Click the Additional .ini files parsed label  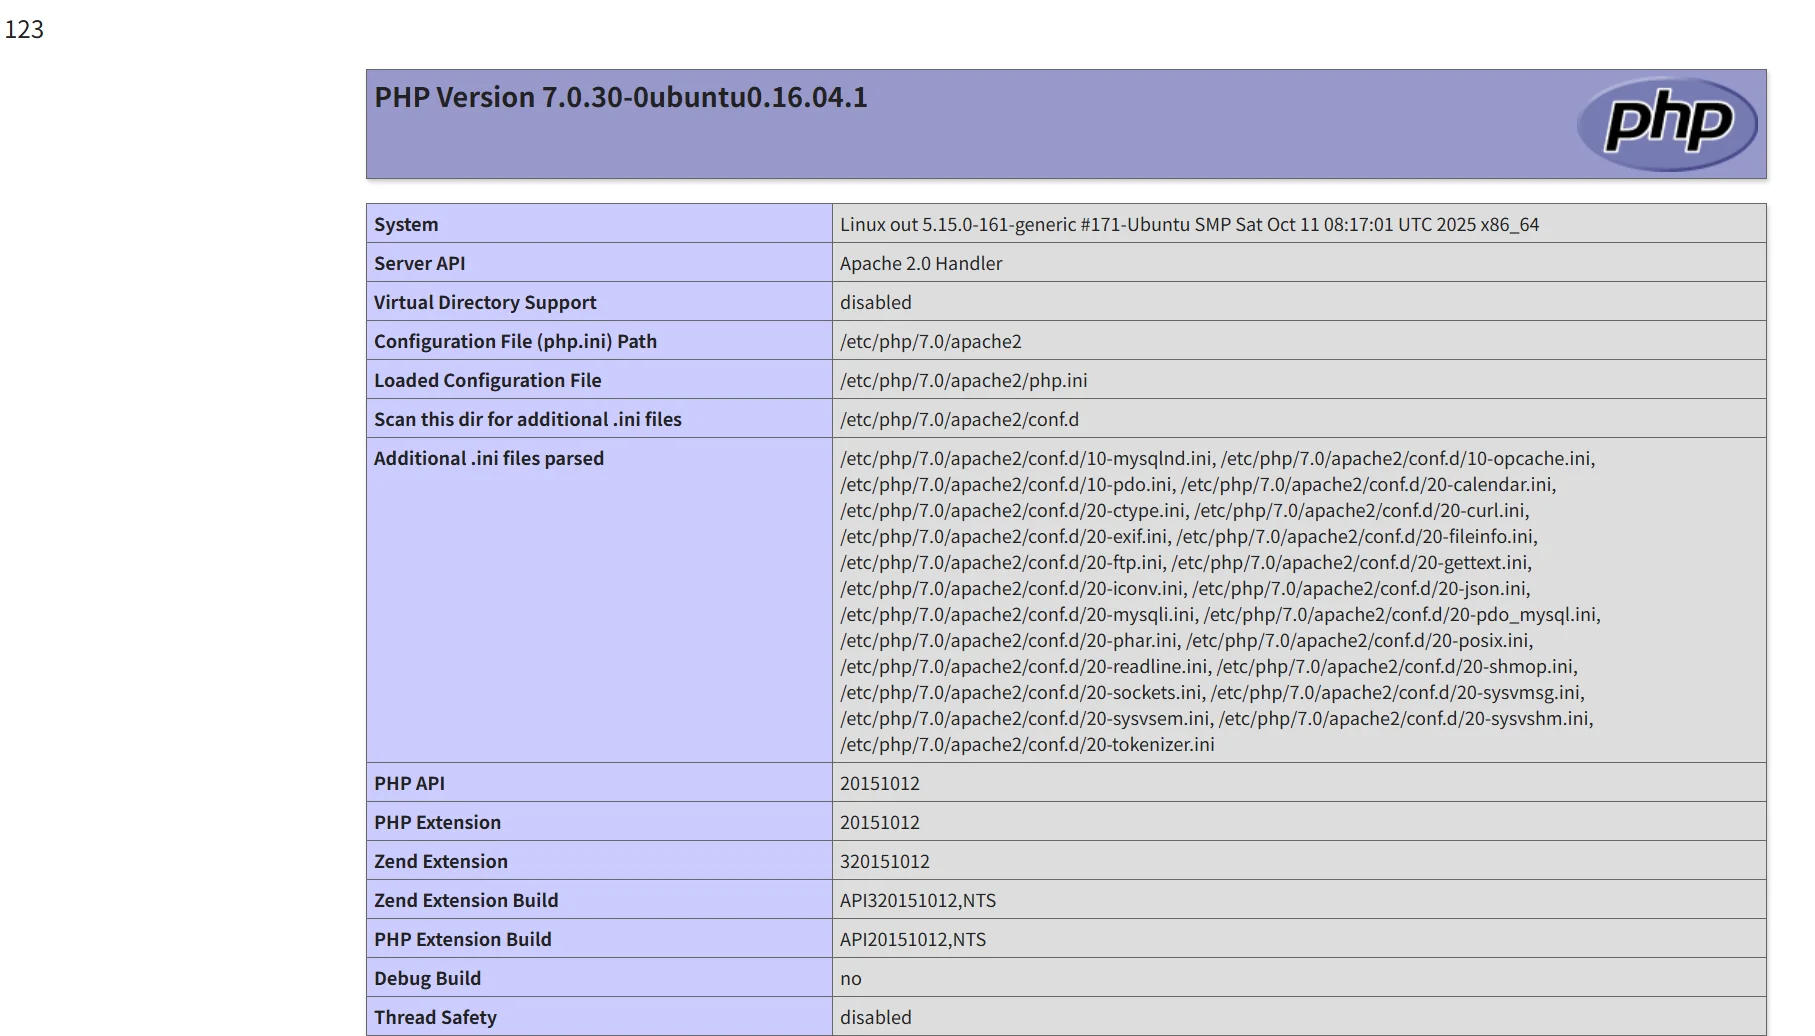point(488,458)
